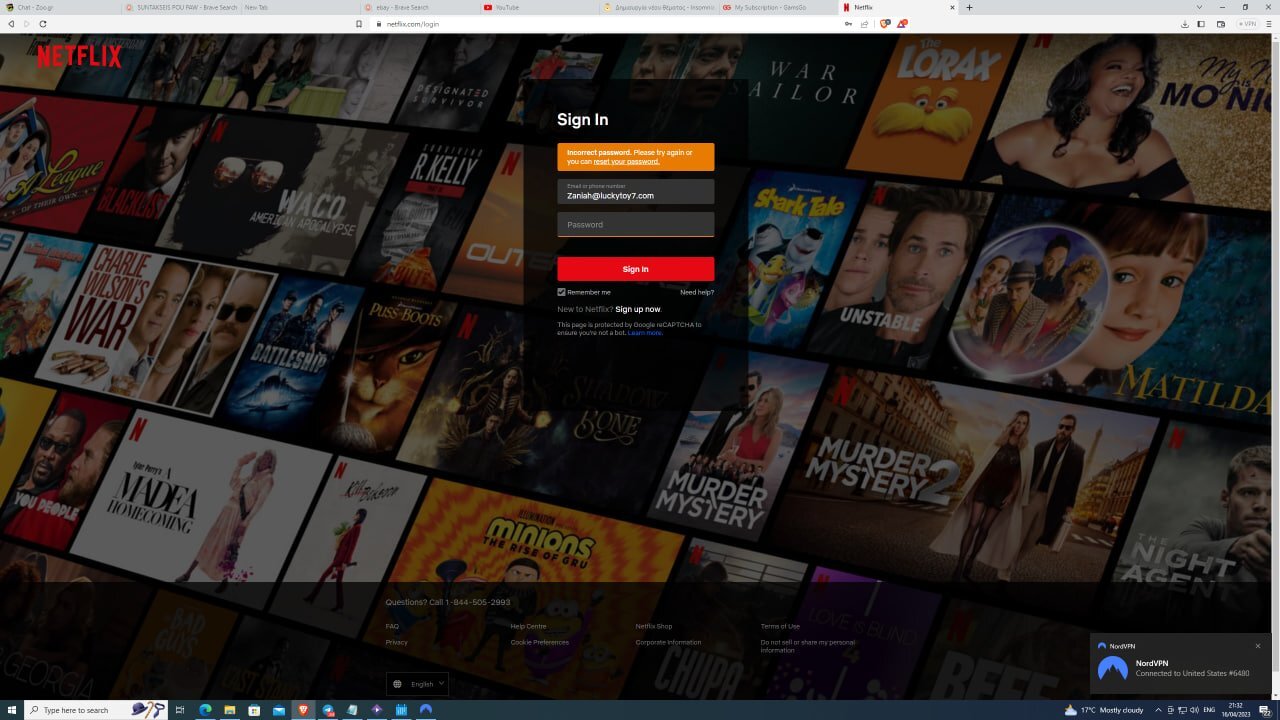Click the red Sign In button
The image size is (1280, 720).
point(635,269)
